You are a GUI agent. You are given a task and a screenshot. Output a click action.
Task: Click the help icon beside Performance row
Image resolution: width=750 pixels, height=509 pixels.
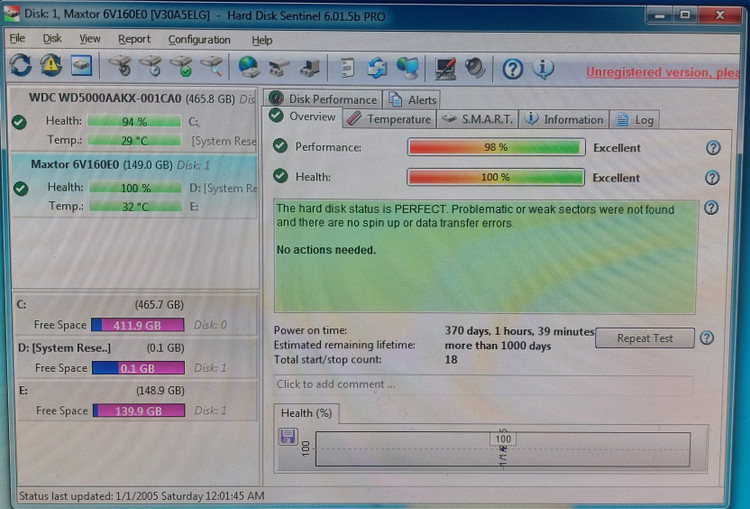[x=713, y=148]
